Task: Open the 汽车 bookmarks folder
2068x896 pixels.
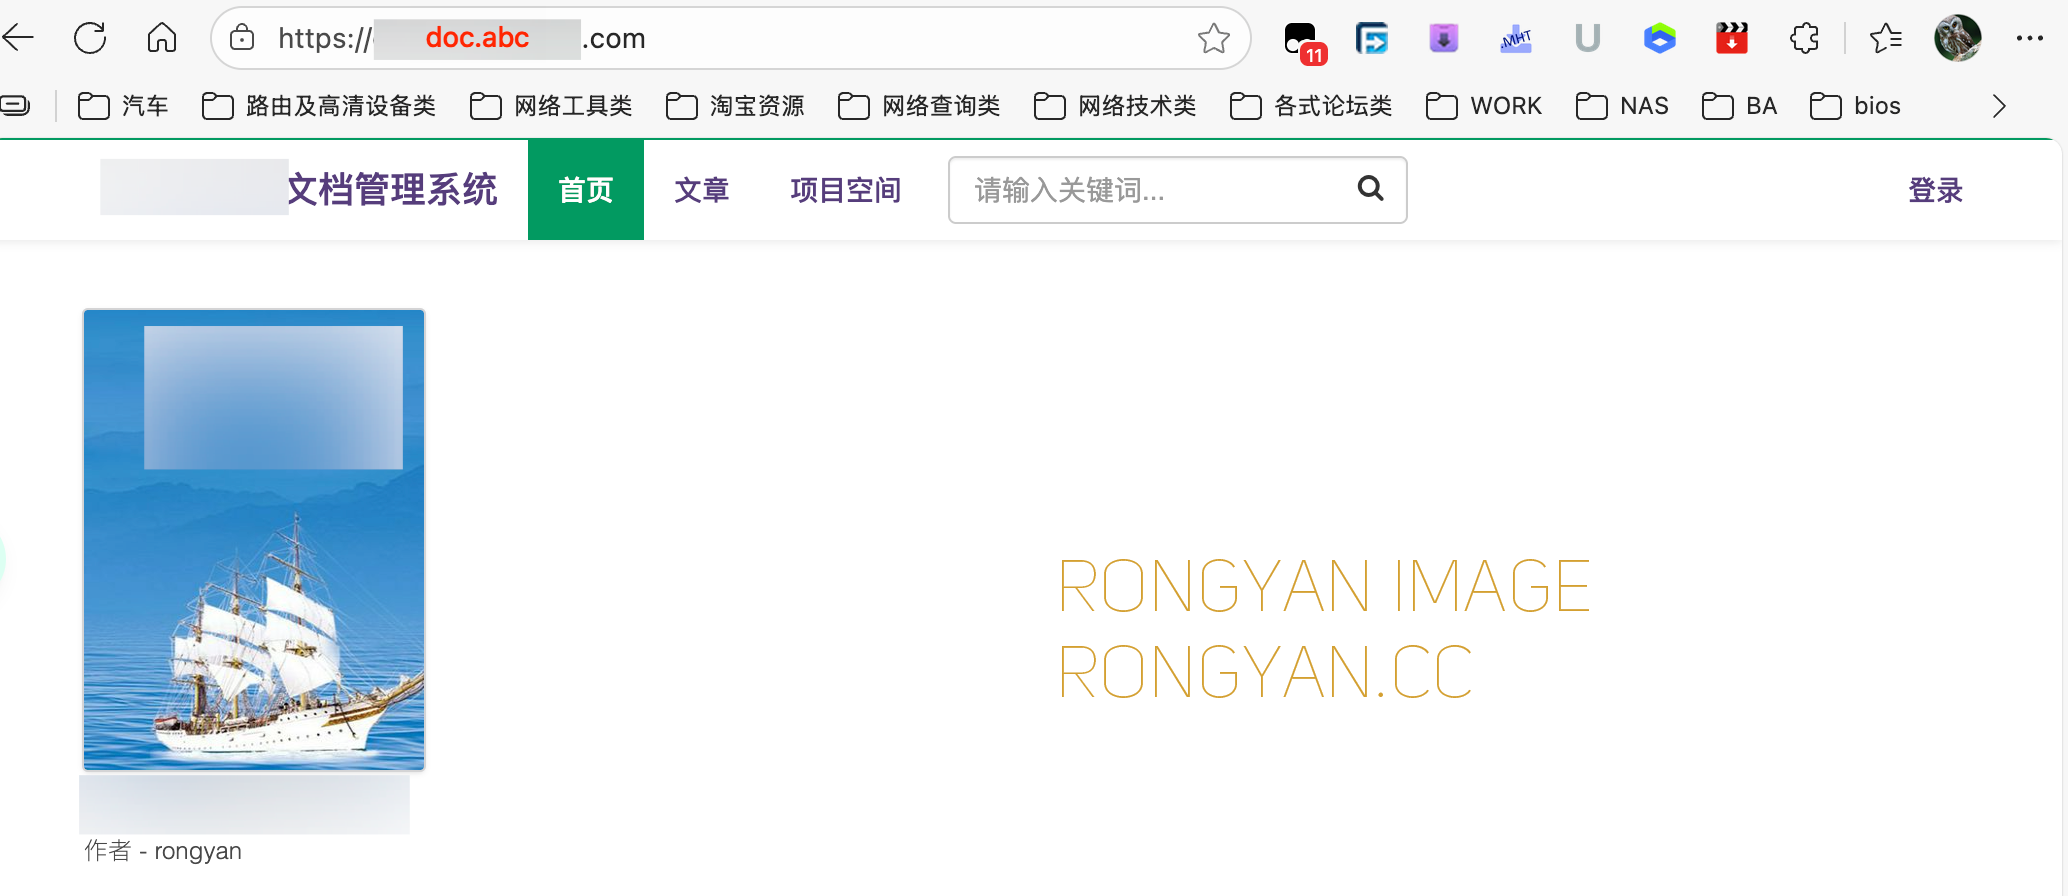Action: [123, 106]
